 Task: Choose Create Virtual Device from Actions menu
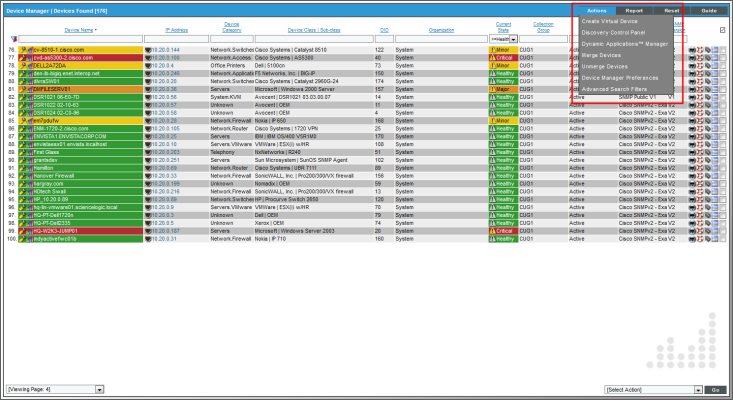tap(611, 20)
